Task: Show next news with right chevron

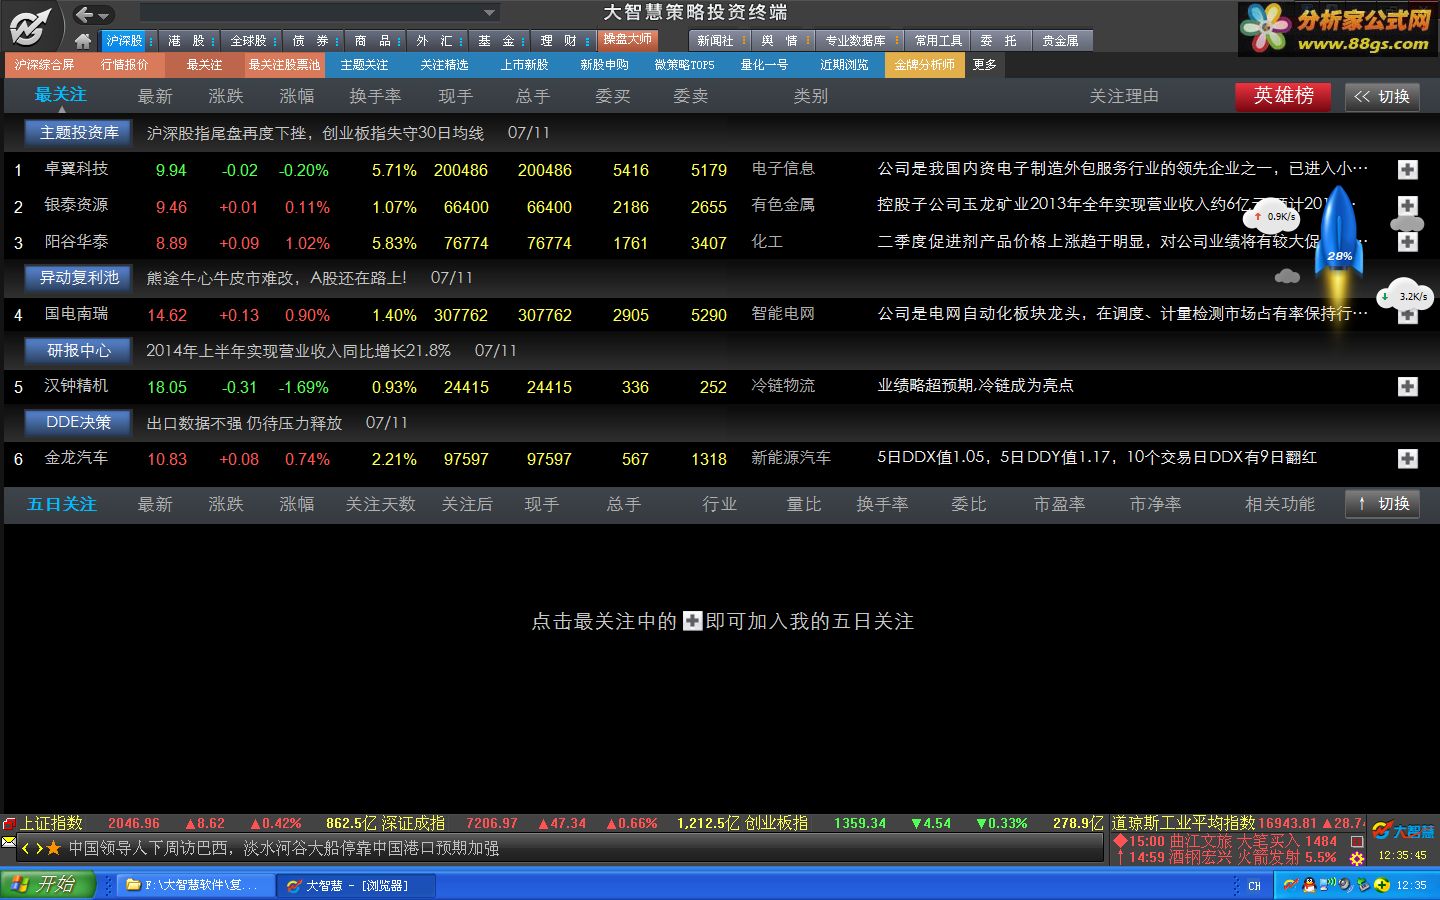Action: coord(39,848)
